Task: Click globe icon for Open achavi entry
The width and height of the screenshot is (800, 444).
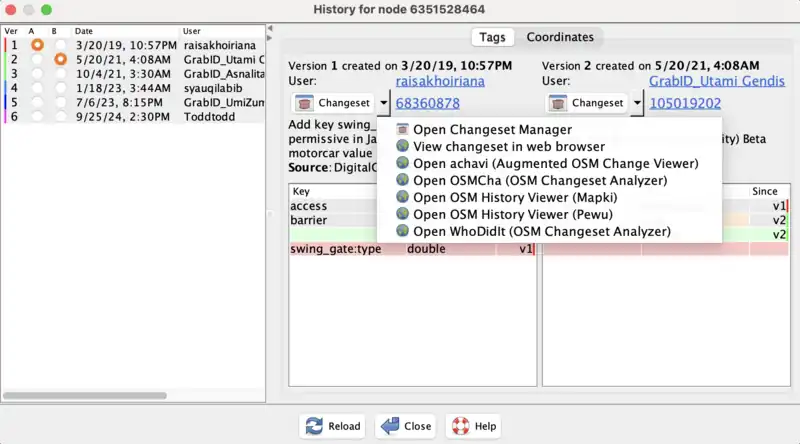Action: [x=403, y=163]
